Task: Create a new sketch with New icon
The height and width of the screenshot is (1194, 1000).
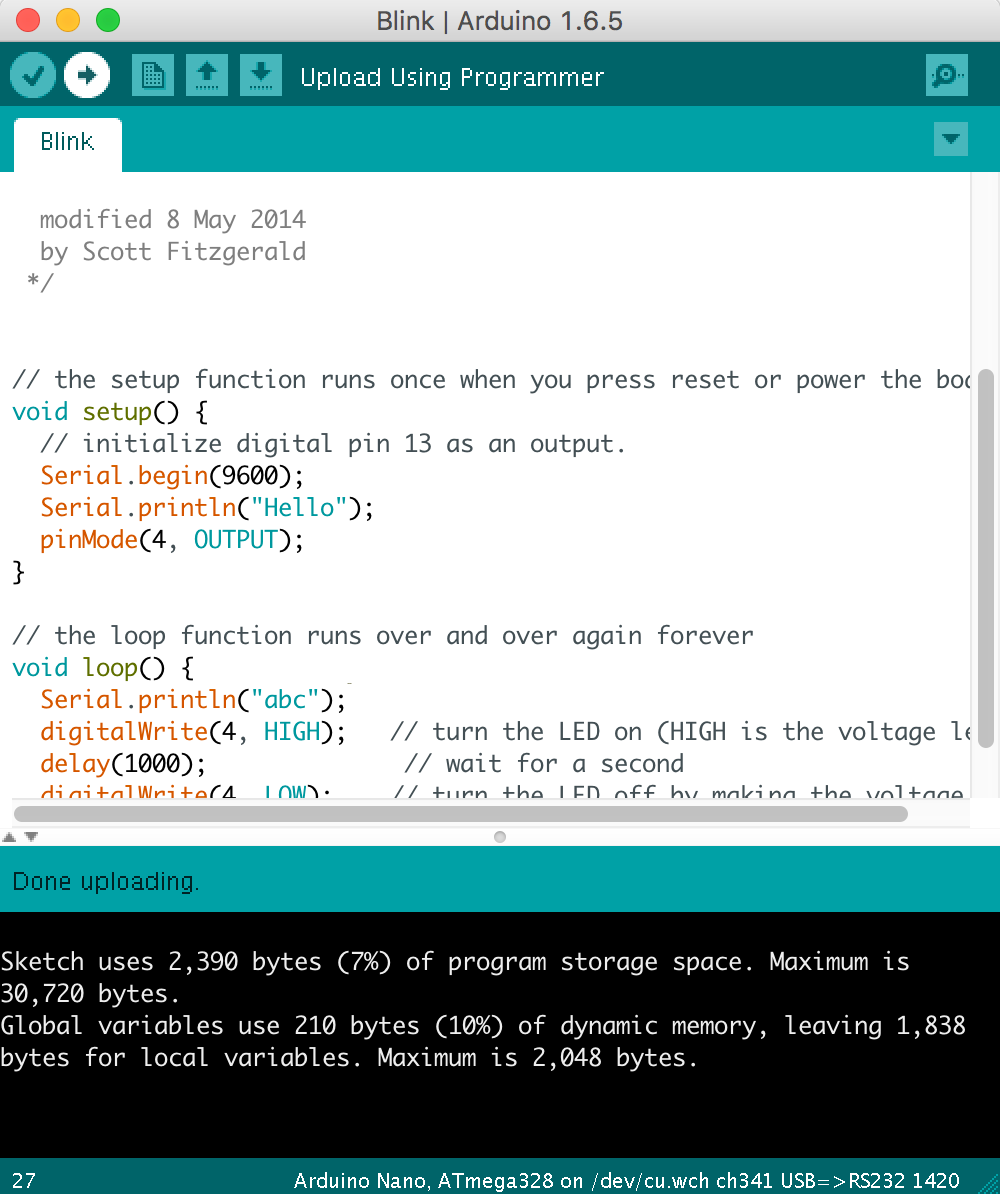Action: coord(152,75)
